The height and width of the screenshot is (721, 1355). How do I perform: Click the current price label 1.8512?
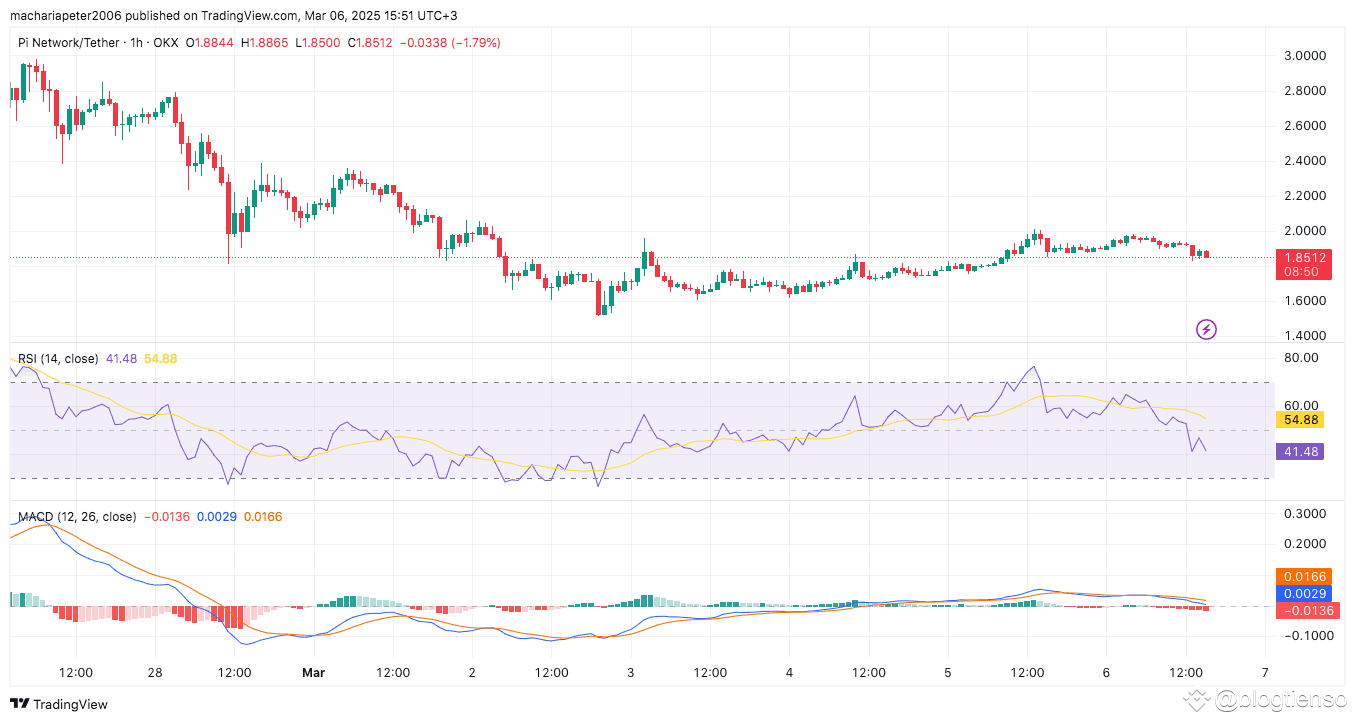1305,257
